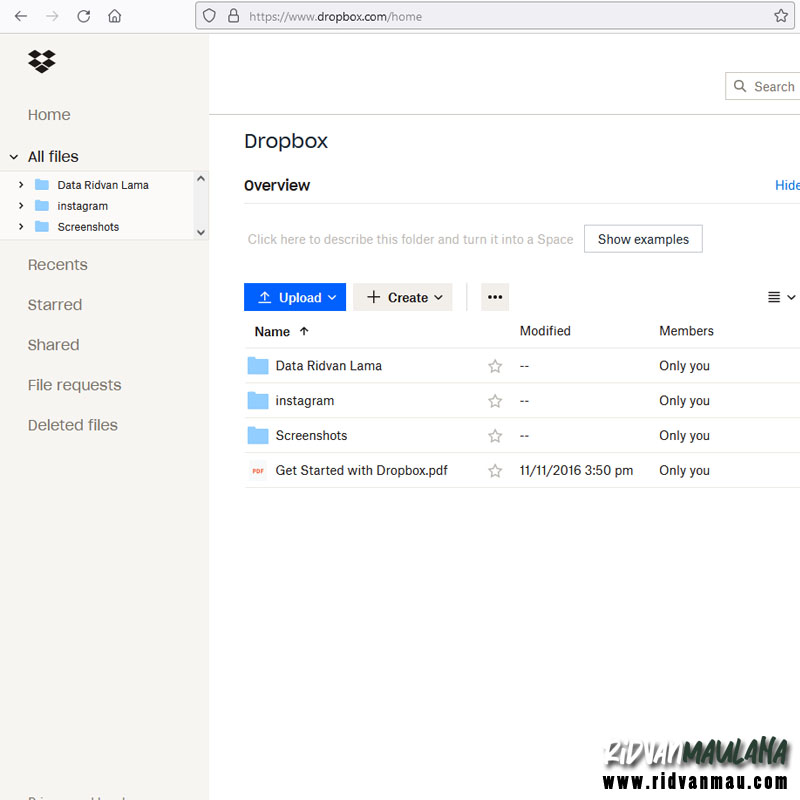800x800 pixels.
Task: Star Get Started with Dropbox.pdf
Action: (495, 470)
